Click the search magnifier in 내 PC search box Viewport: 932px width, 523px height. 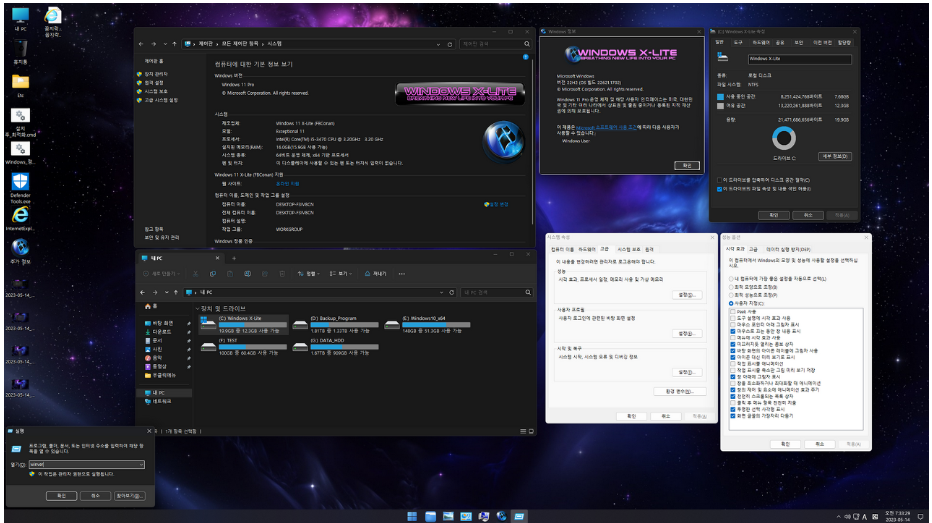(528, 292)
